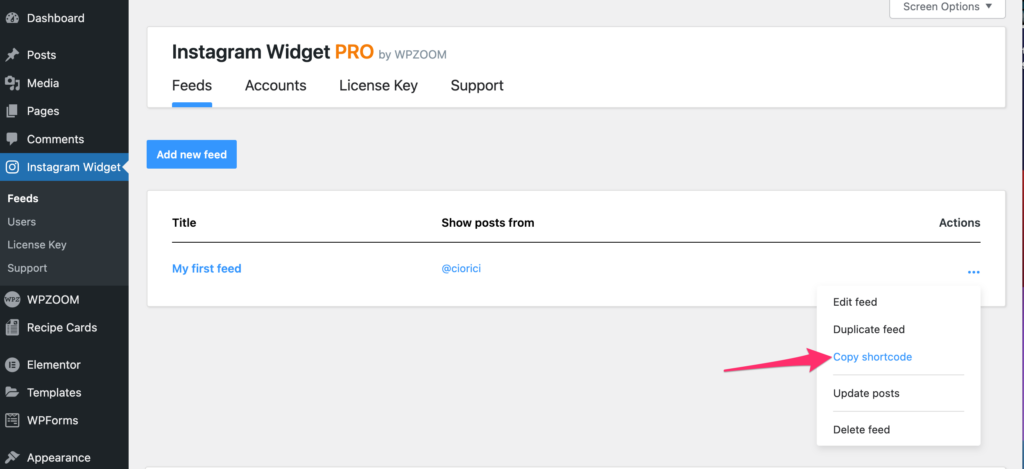Image resolution: width=1024 pixels, height=469 pixels.
Task: Click the Posts pin icon
Action: [12, 55]
